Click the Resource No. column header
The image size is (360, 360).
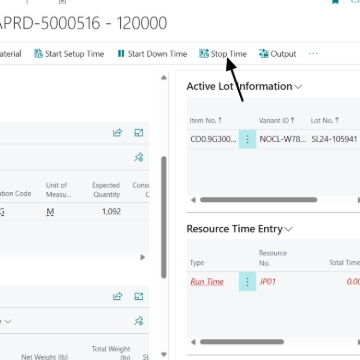tap(273, 258)
